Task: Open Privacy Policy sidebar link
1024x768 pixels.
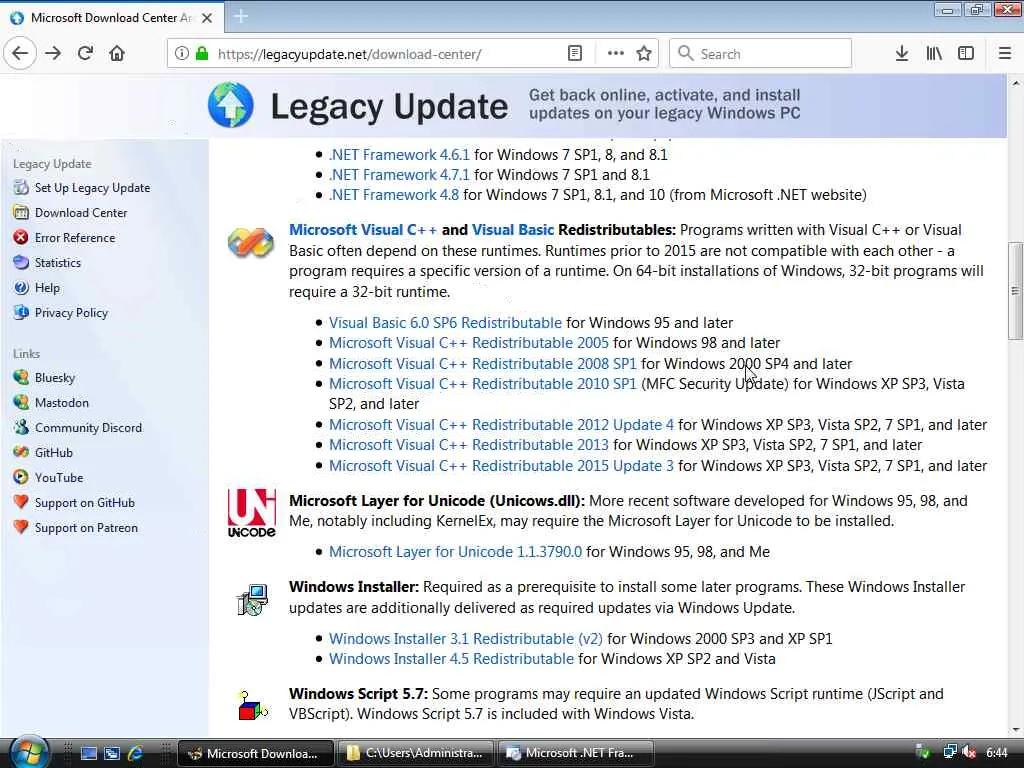Action: 71,313
